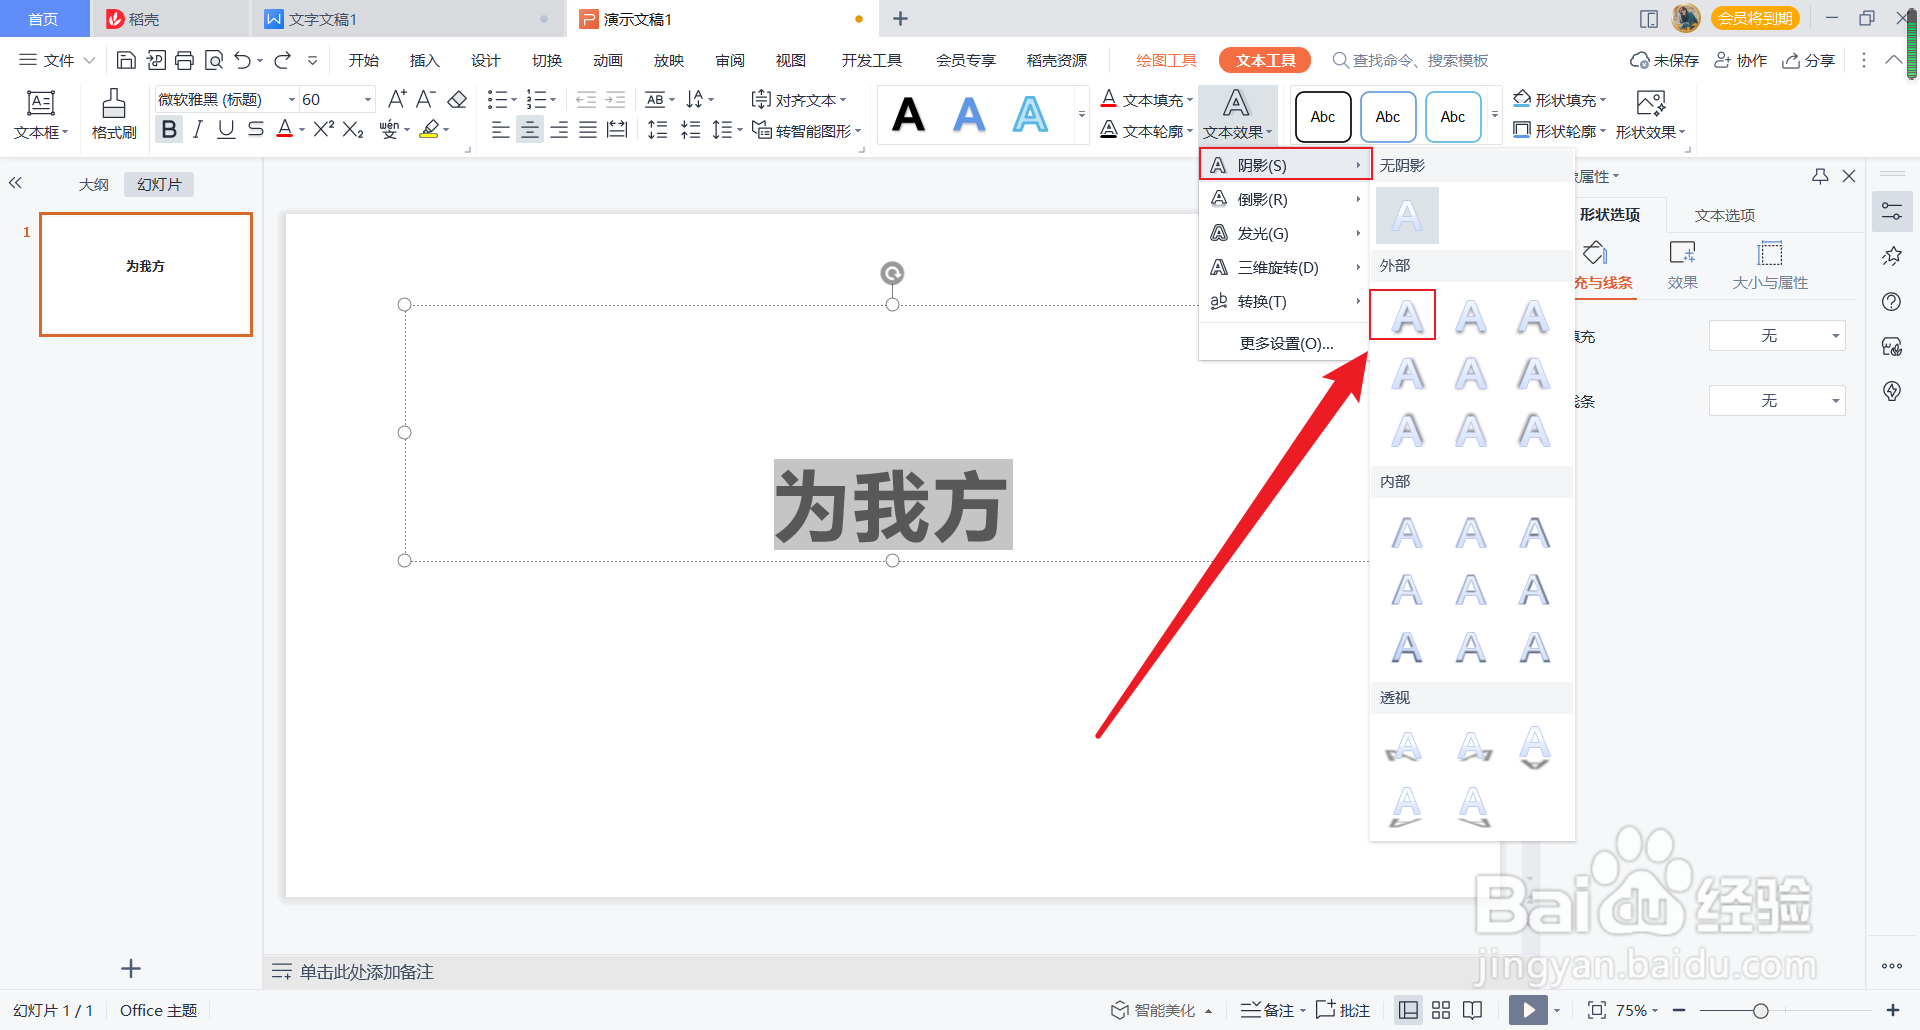Screen dimensions: 1920x1030
Task: Open the font size dropdown
Action: tap(367, 99)
